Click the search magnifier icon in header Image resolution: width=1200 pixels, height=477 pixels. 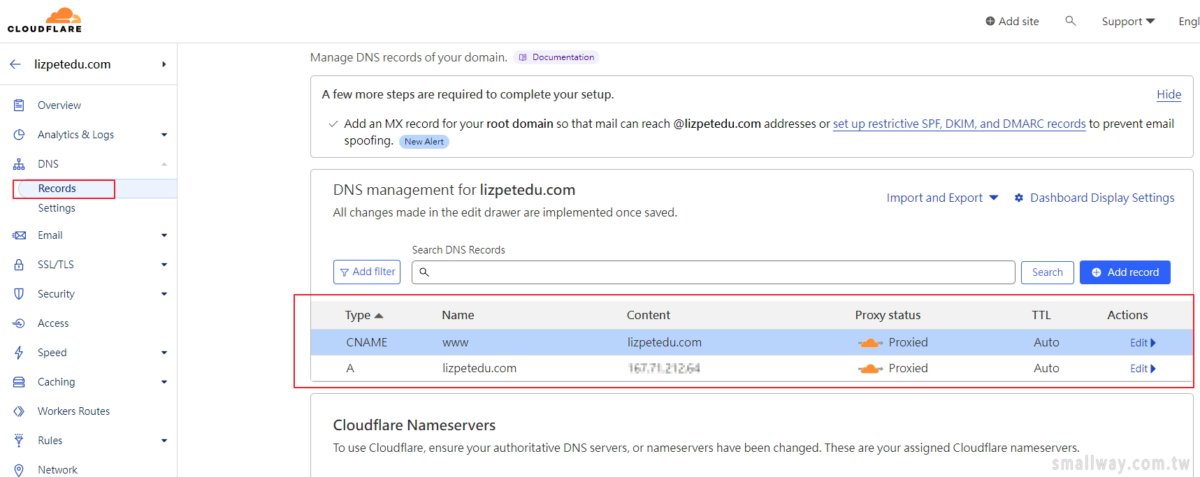tap(1071, 21)
